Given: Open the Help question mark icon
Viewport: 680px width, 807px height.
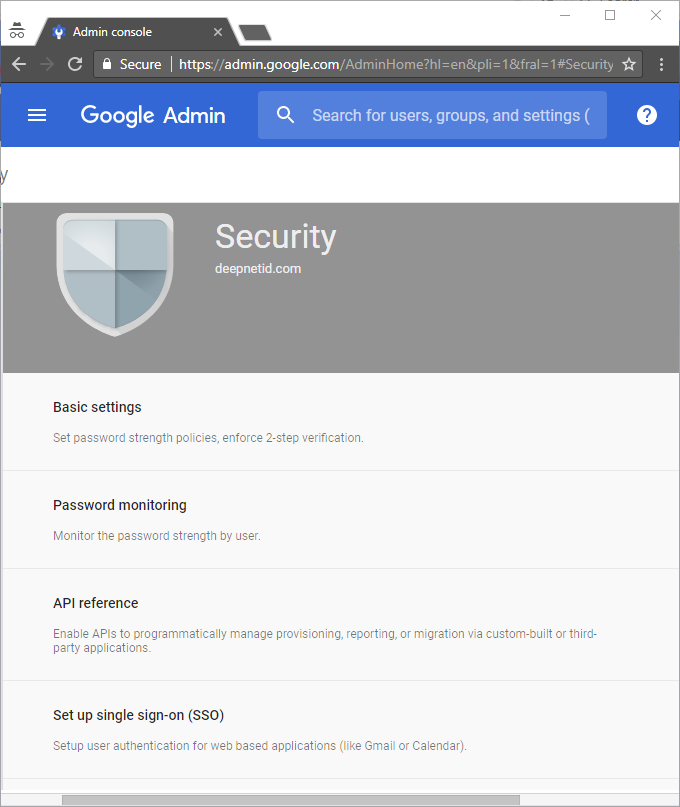Looking at the screenshot, I should [647, 115].
